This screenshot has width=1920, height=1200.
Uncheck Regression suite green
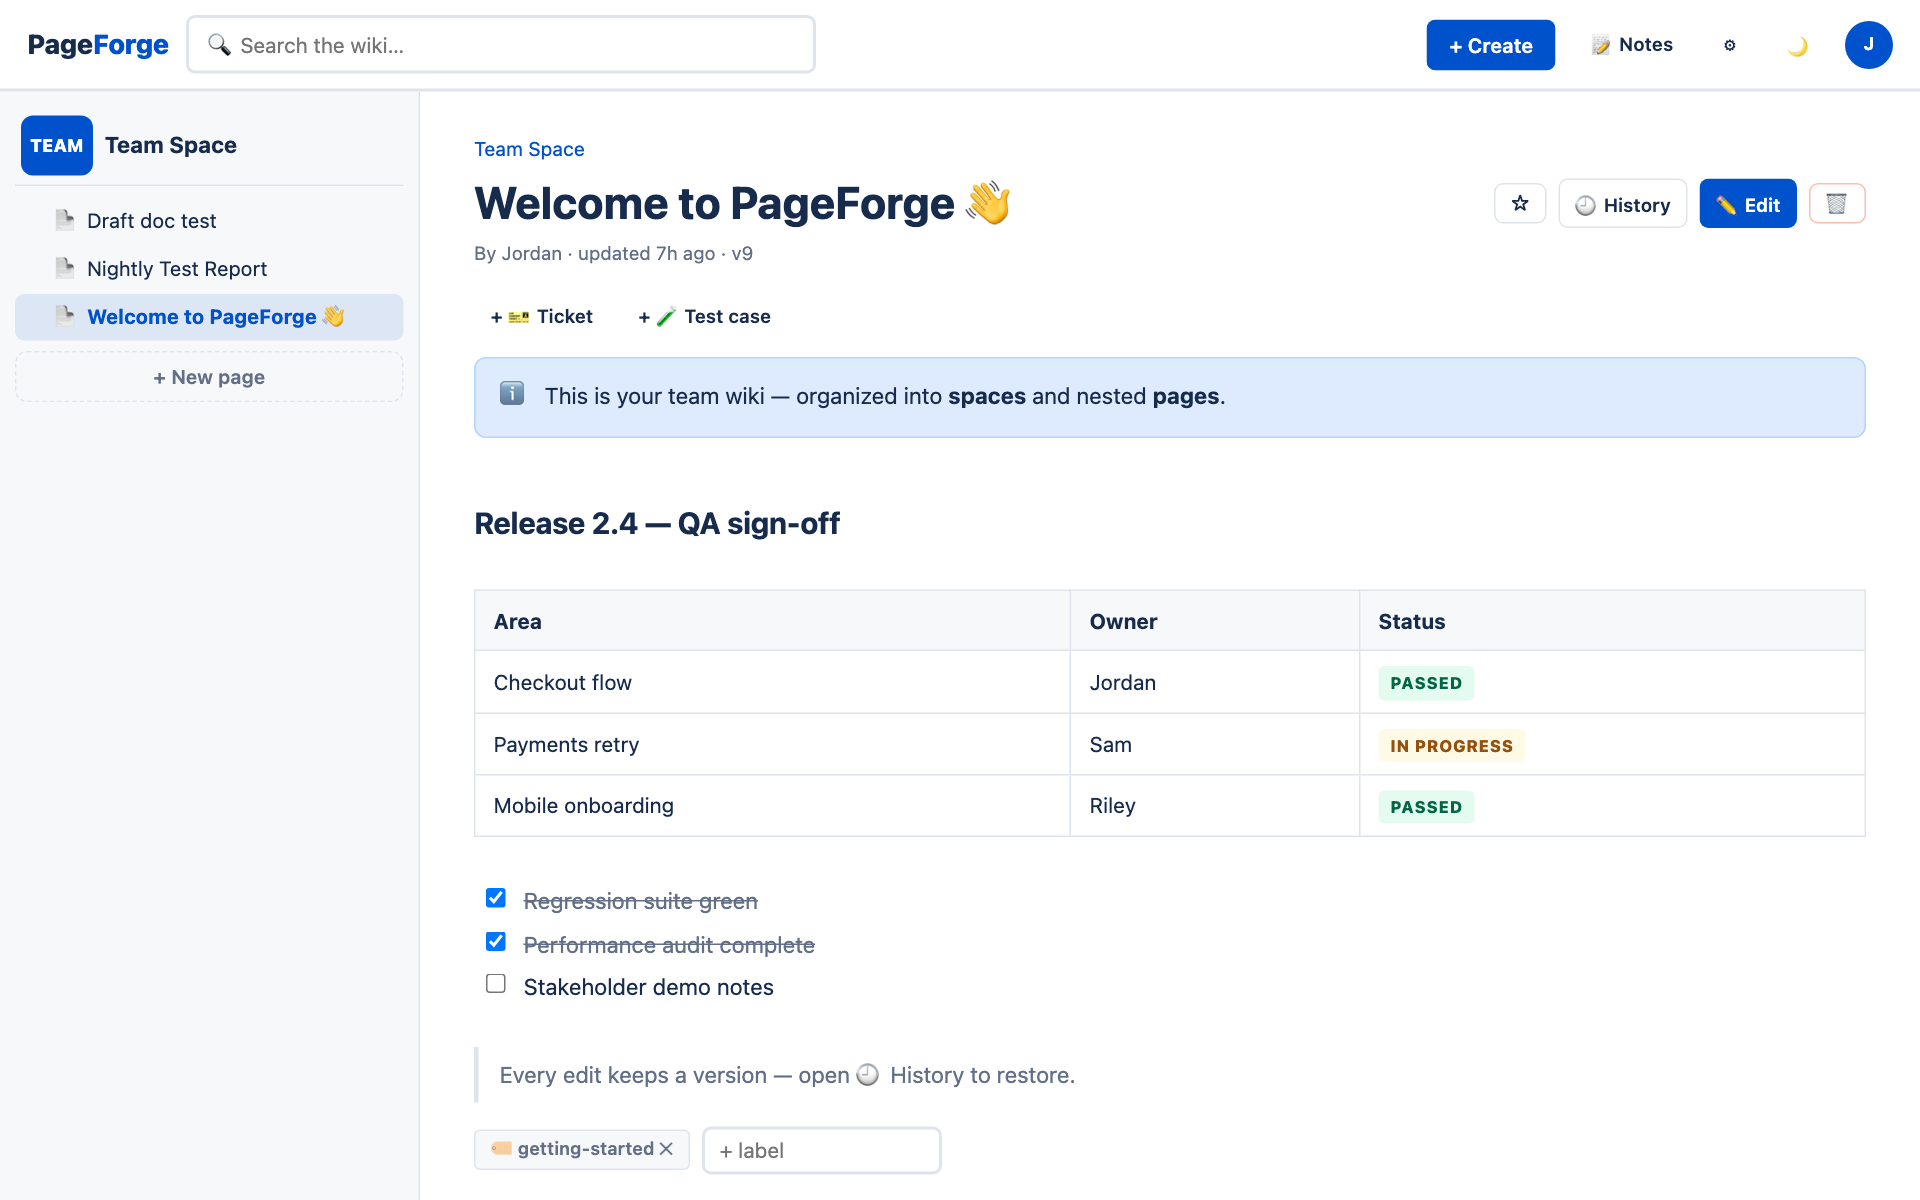tap(496, 898)
